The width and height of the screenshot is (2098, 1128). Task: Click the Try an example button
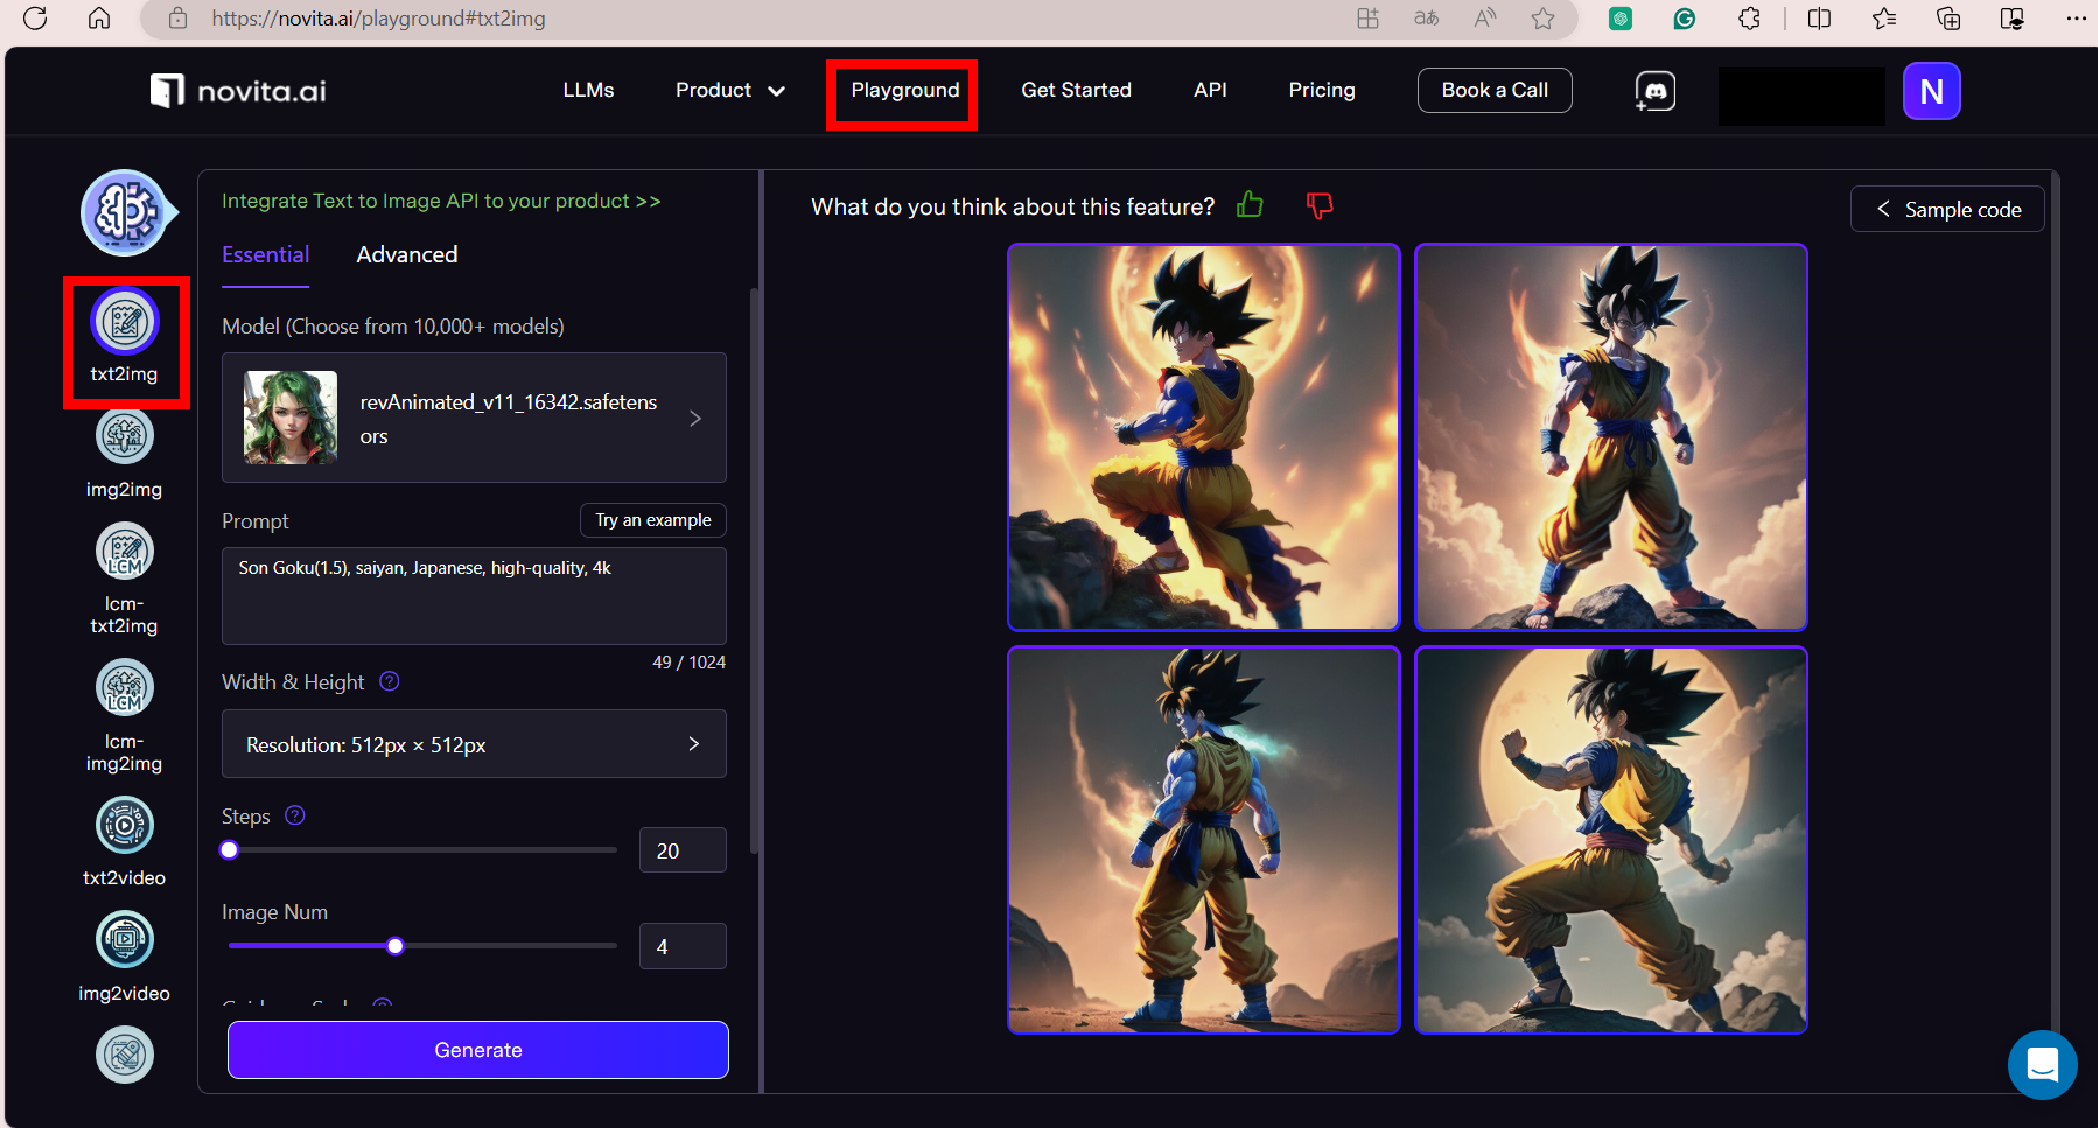tap(653, 520)
